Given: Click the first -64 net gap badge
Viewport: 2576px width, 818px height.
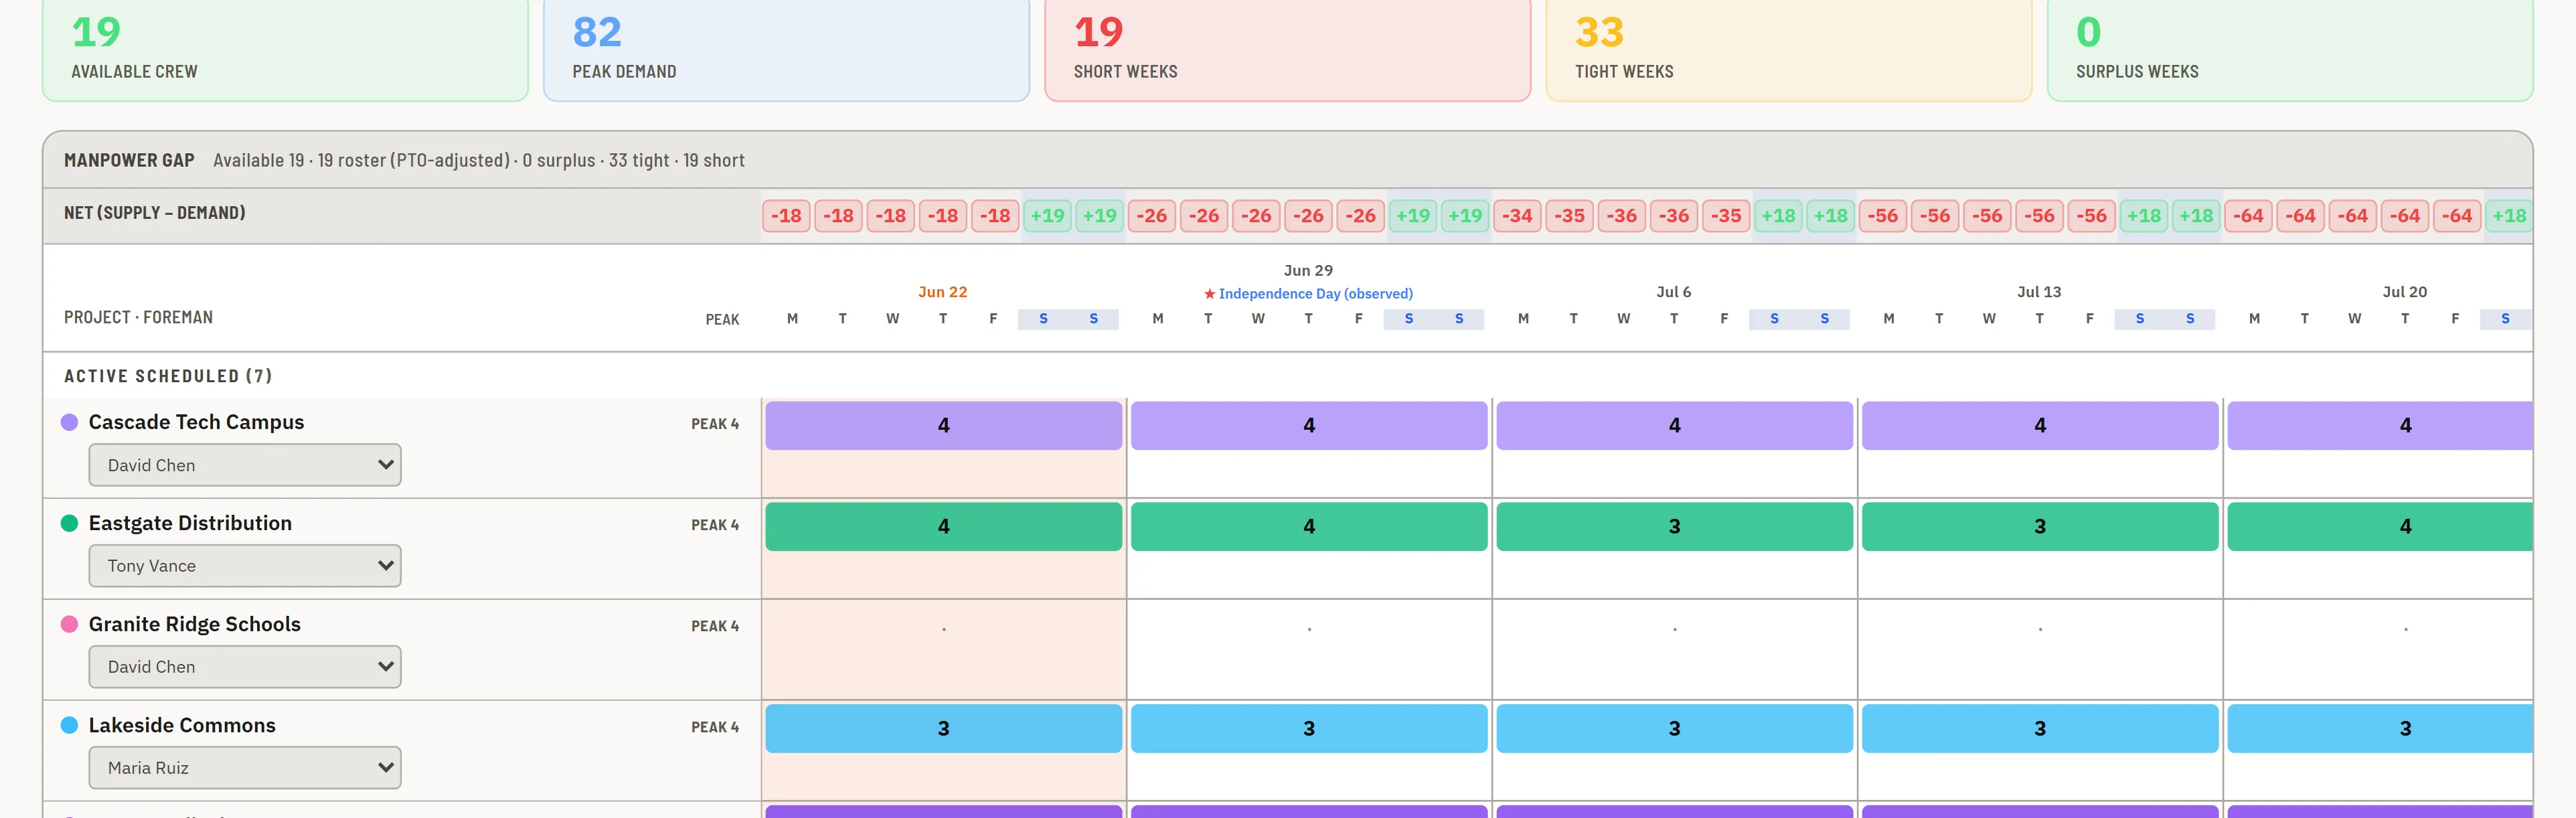Looking at the screenshot, I should tap(2248, 216).
